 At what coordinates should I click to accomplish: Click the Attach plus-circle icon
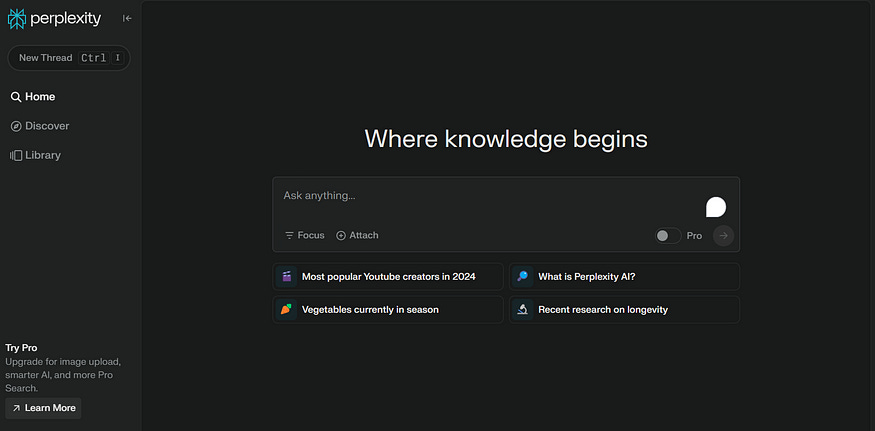[x=341, y=236]
